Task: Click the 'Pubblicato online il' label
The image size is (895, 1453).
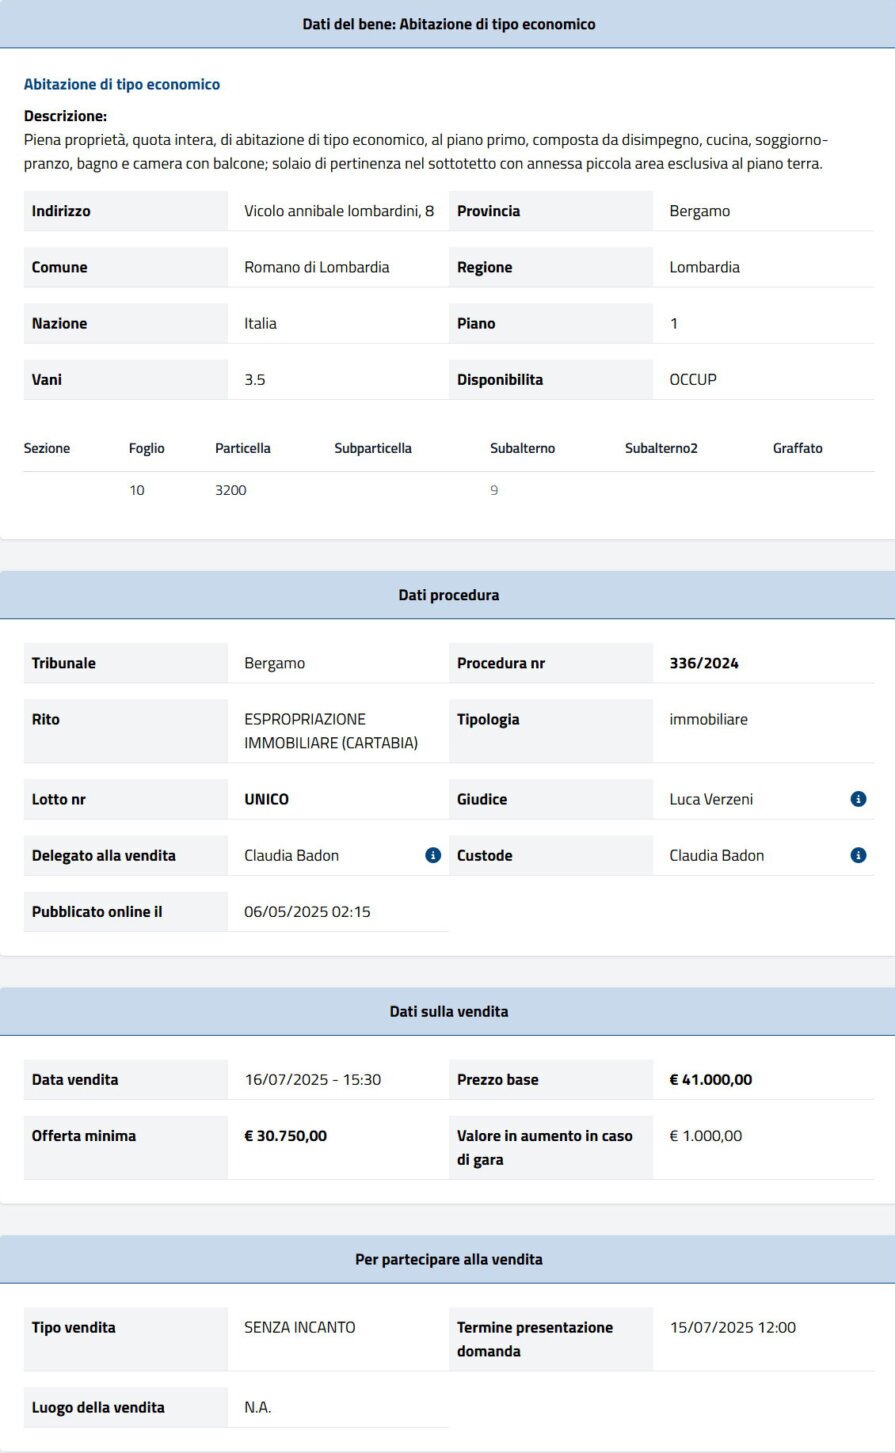Action: pos(97,911)
